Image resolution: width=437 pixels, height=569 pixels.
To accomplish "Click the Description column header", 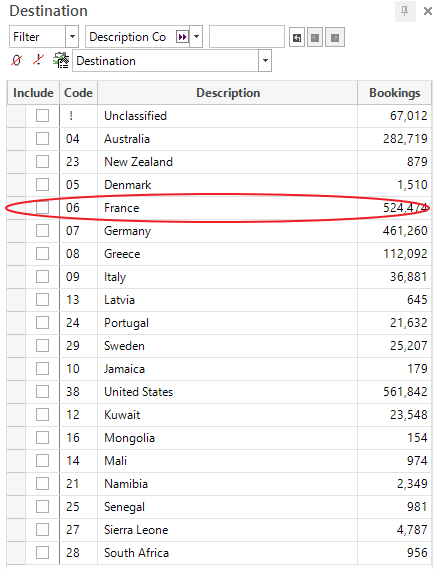I will (228, 93).
